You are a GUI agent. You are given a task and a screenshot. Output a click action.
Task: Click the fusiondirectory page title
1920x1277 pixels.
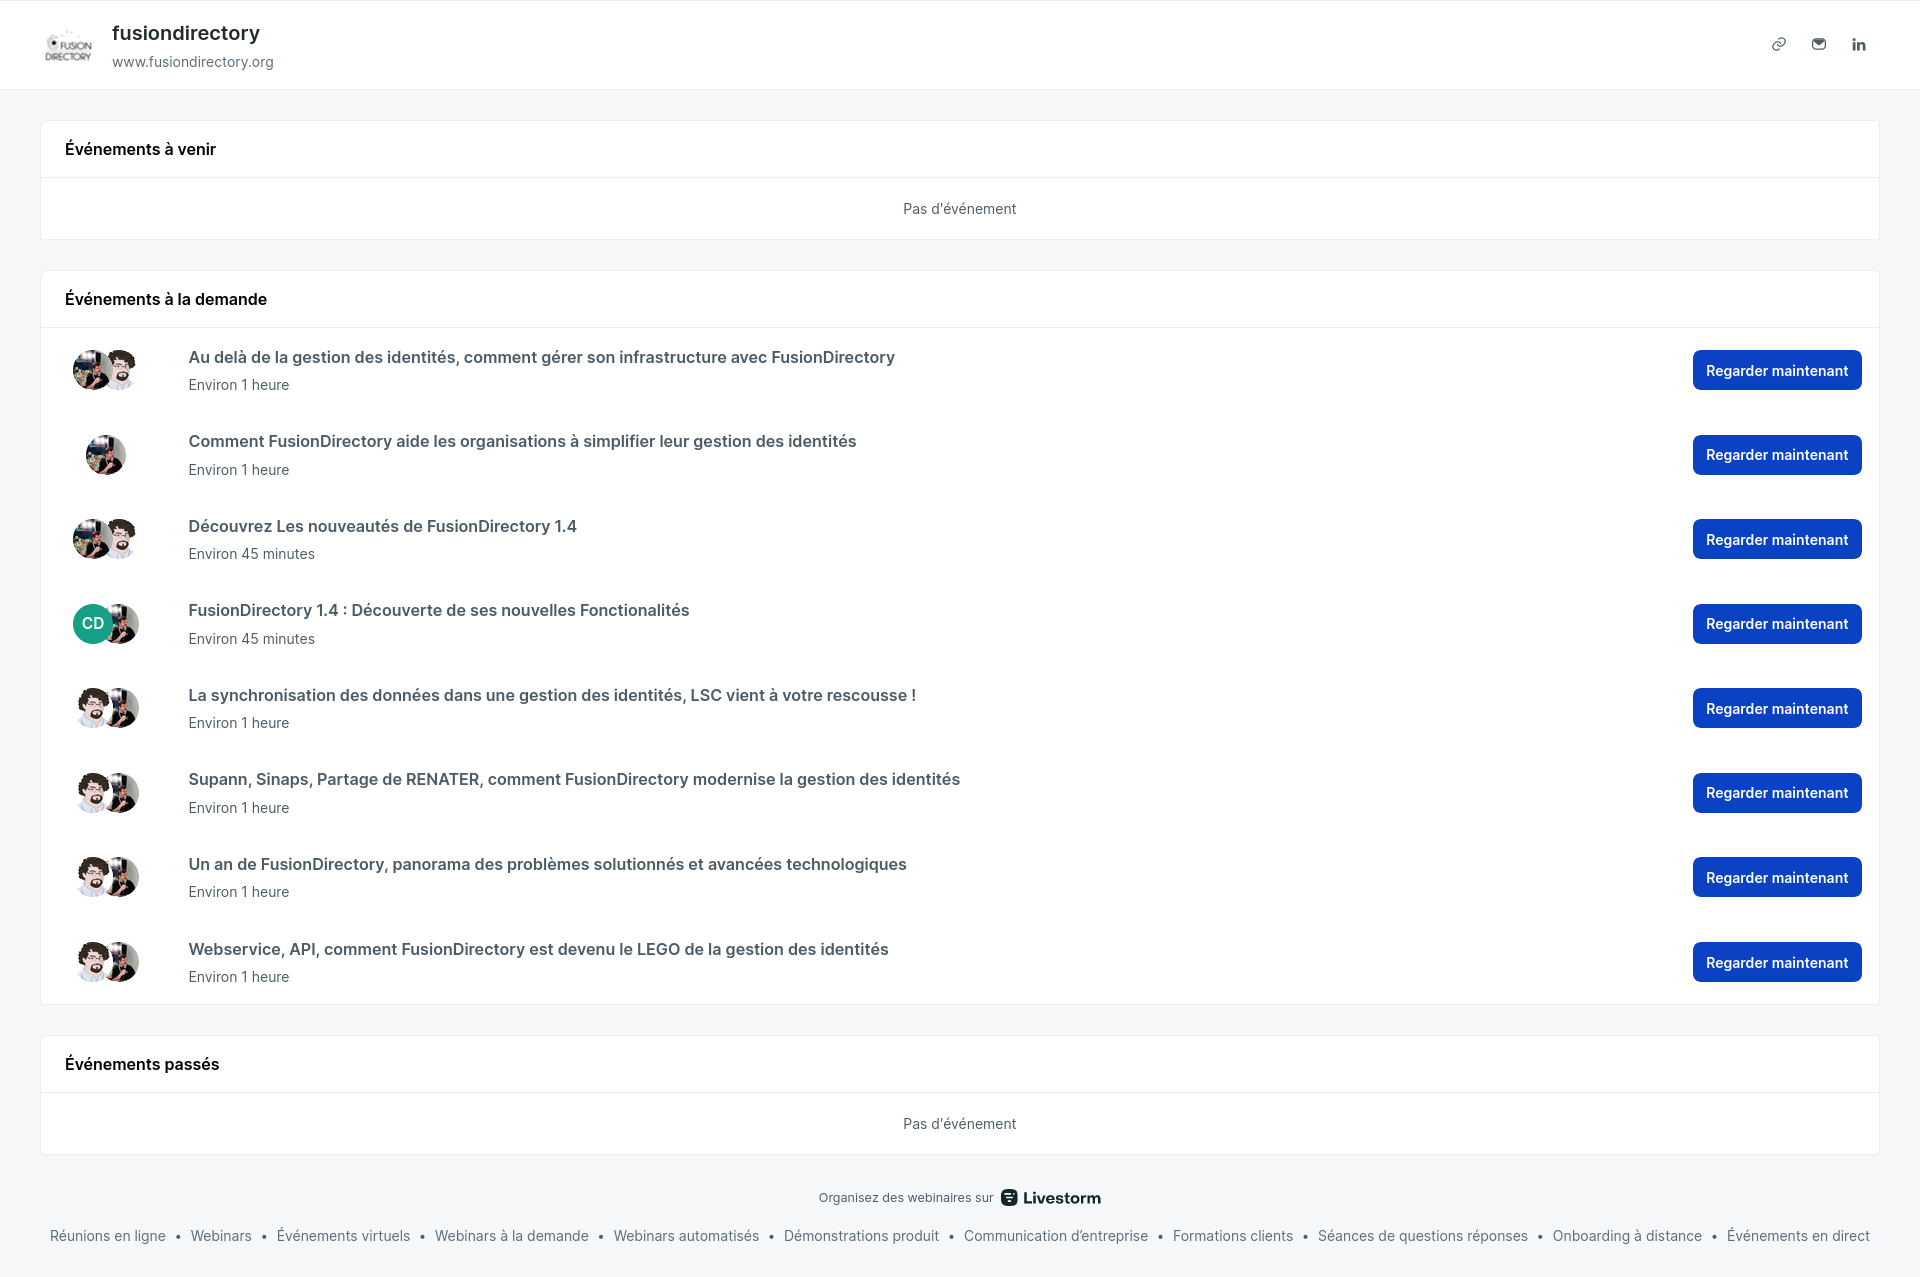tap(186, 33)
